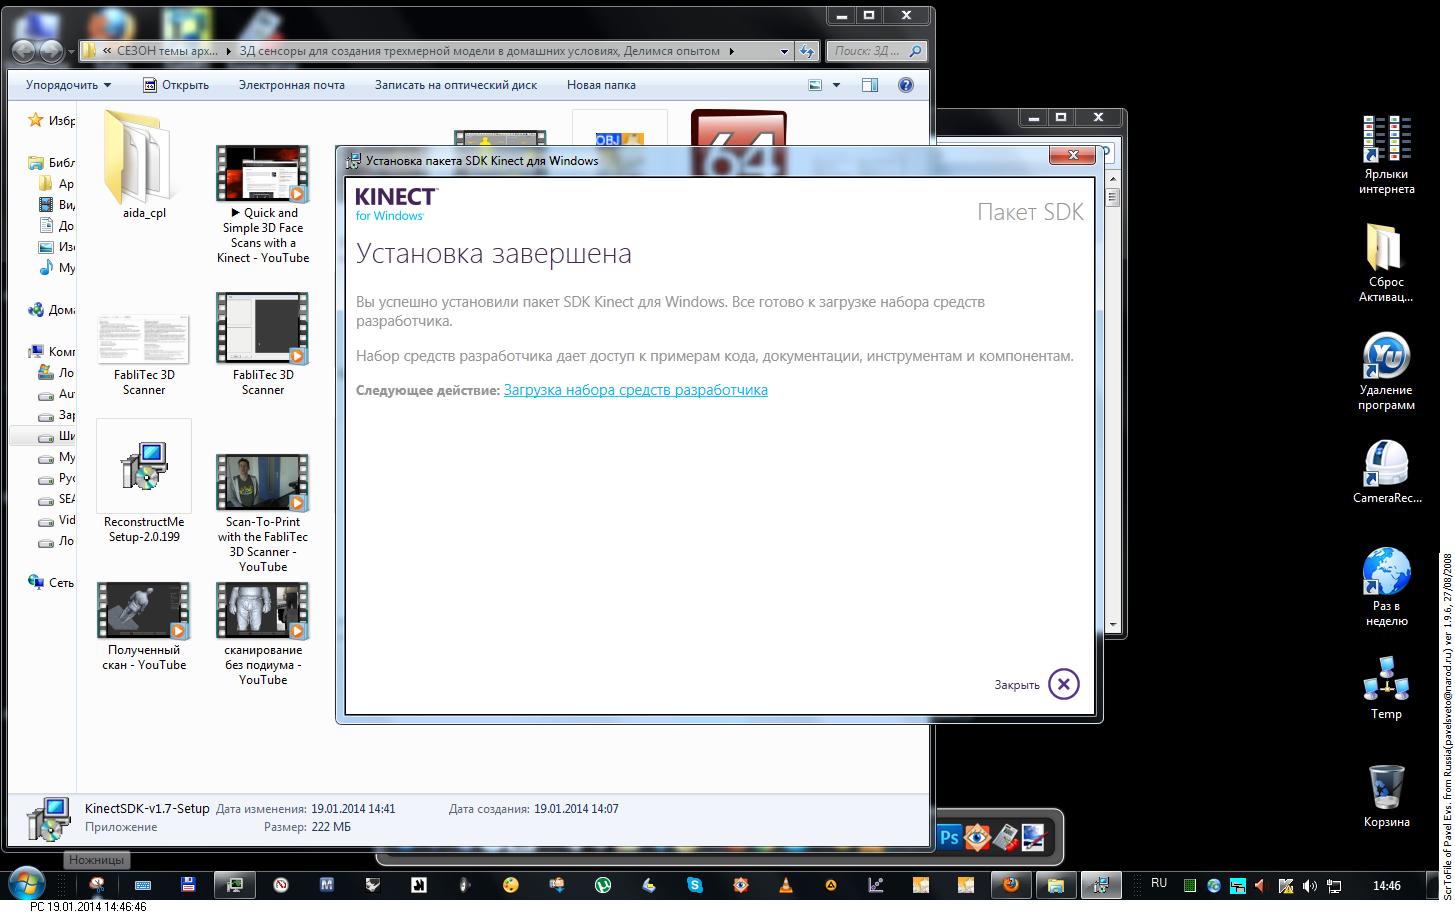Open Избранное in the navigation pane

point(52,120)
